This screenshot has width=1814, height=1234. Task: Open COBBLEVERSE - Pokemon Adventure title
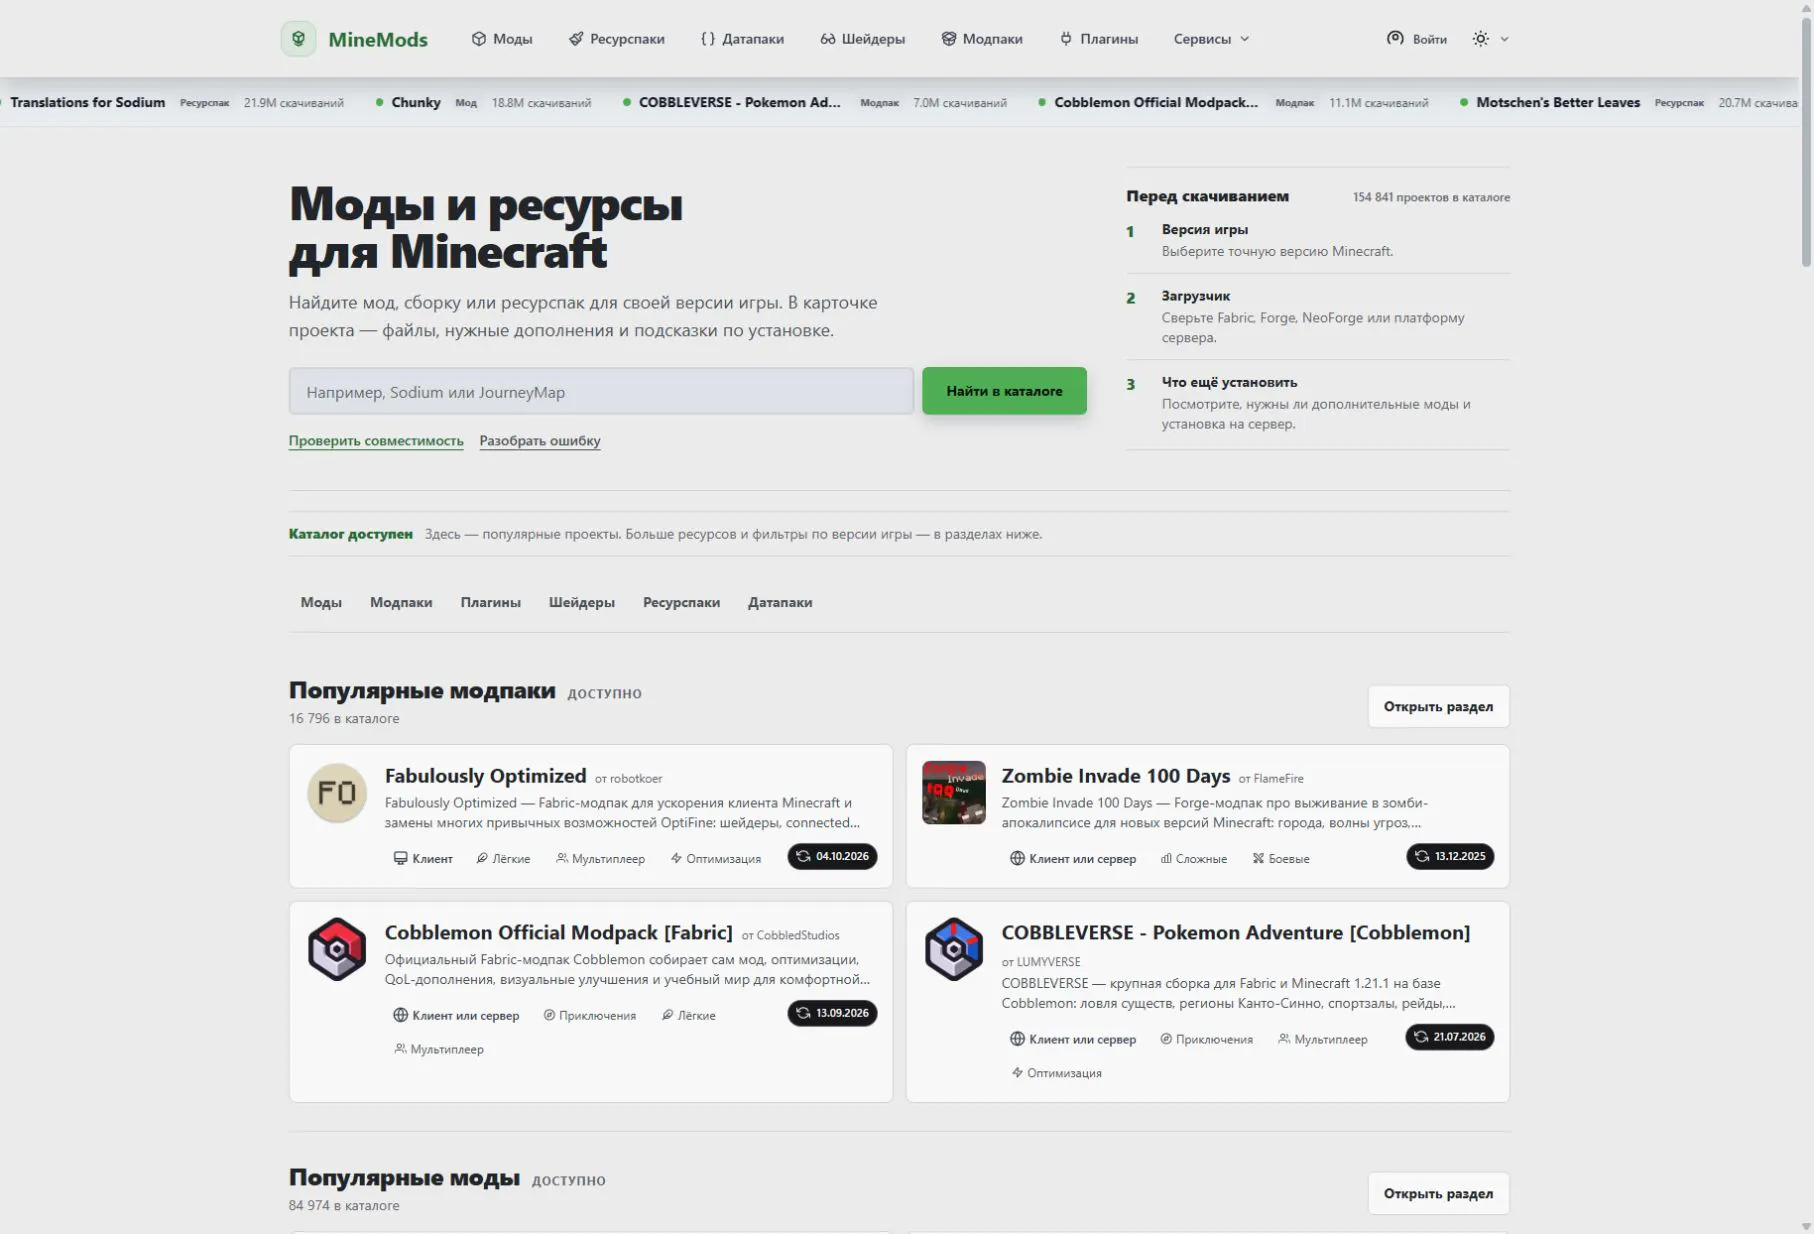pos(1235,932)
